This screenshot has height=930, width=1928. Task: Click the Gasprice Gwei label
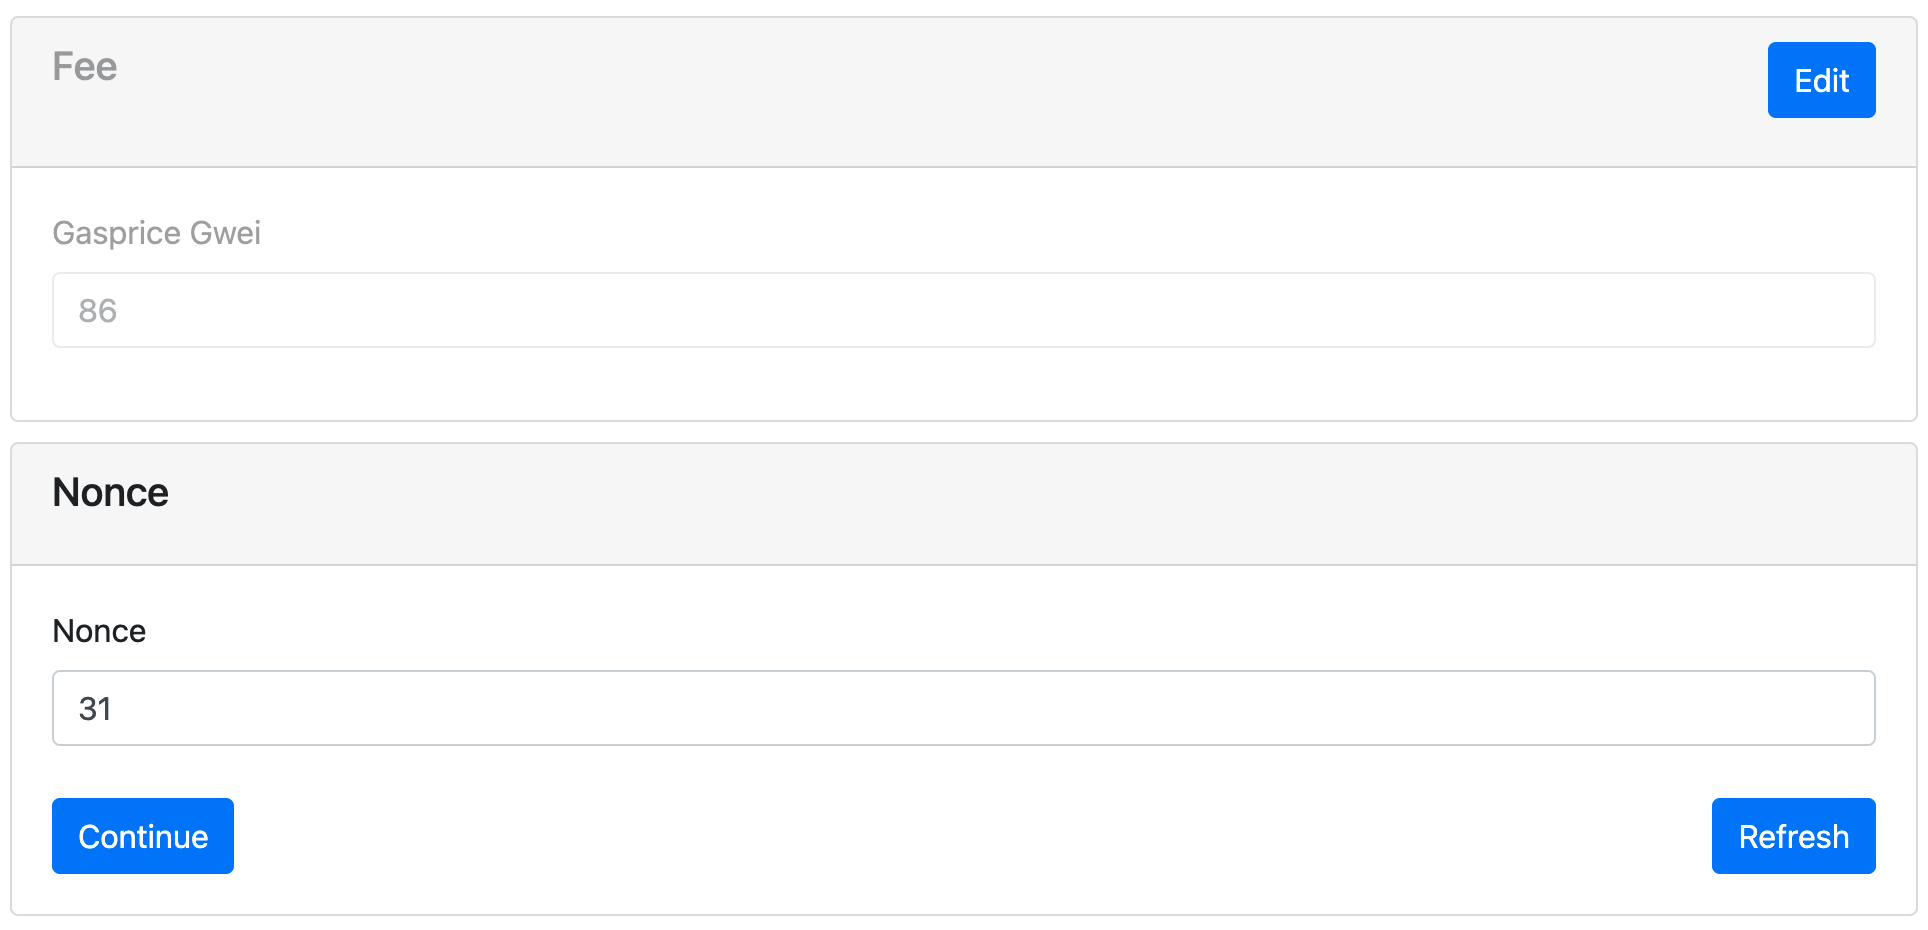(x=156, y=233)
